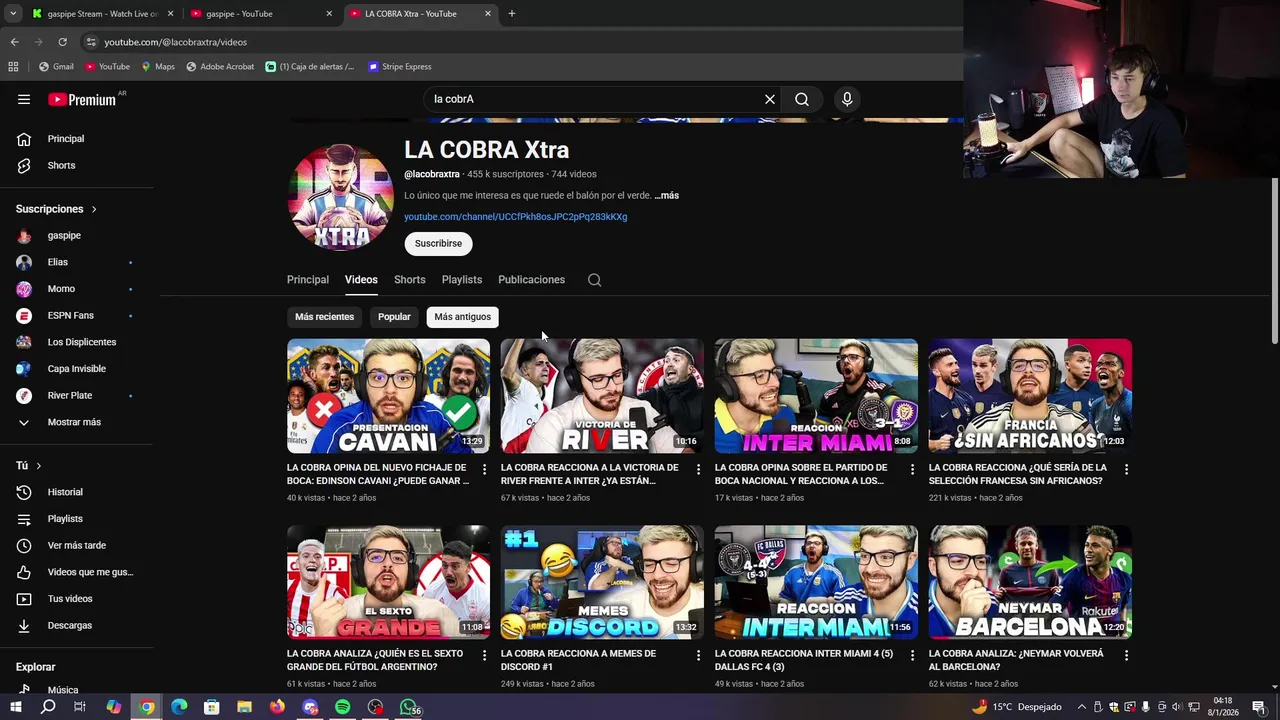The width and height of the screenshot is (1280, 720).
Task: Open options menu for Neymar Barcelona video
Action: (1126, 655)
